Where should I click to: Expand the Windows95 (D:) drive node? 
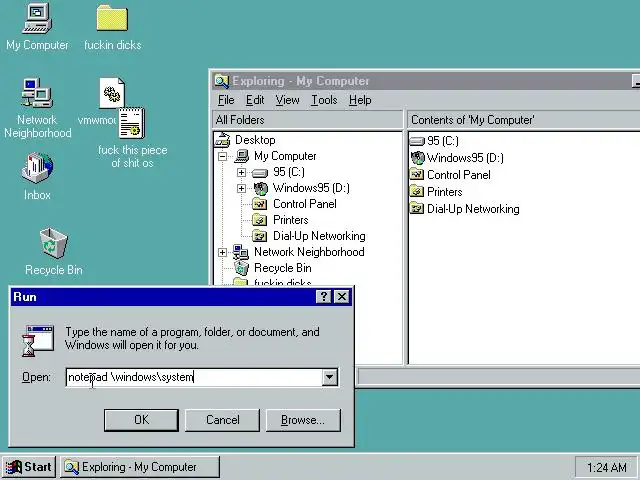click(241, 188)
